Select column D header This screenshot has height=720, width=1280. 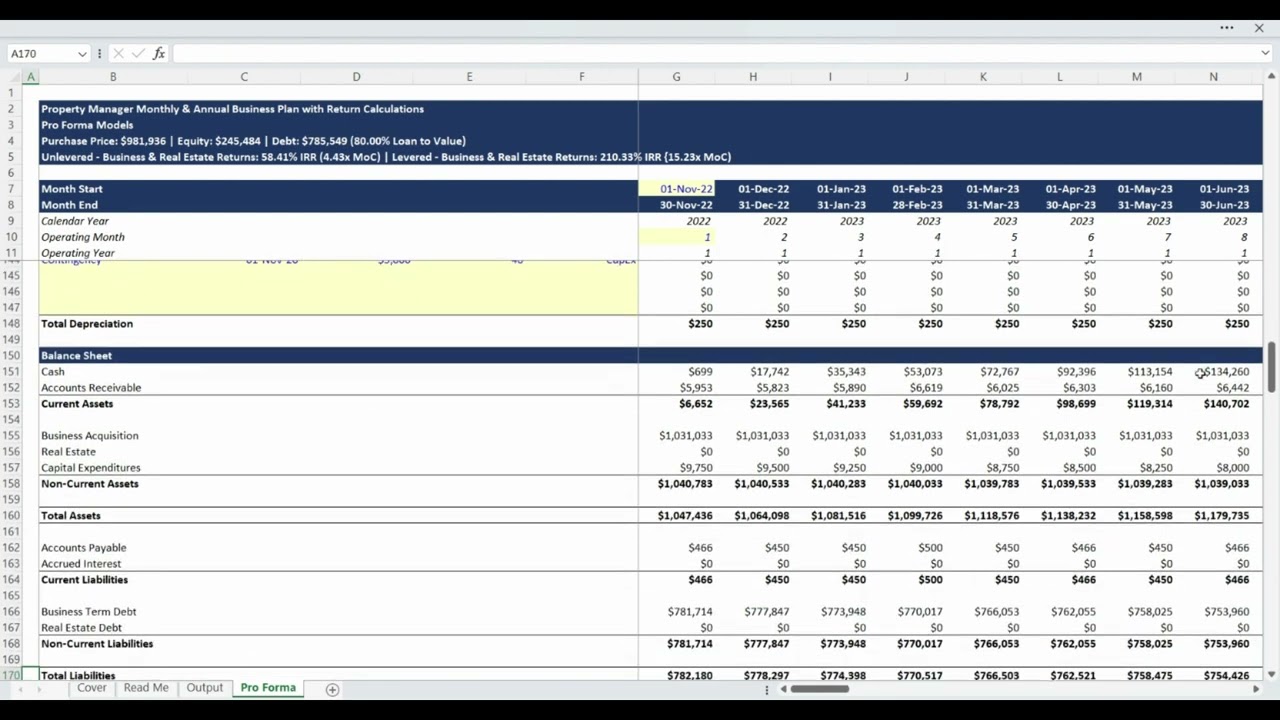[x=356, y=77]
